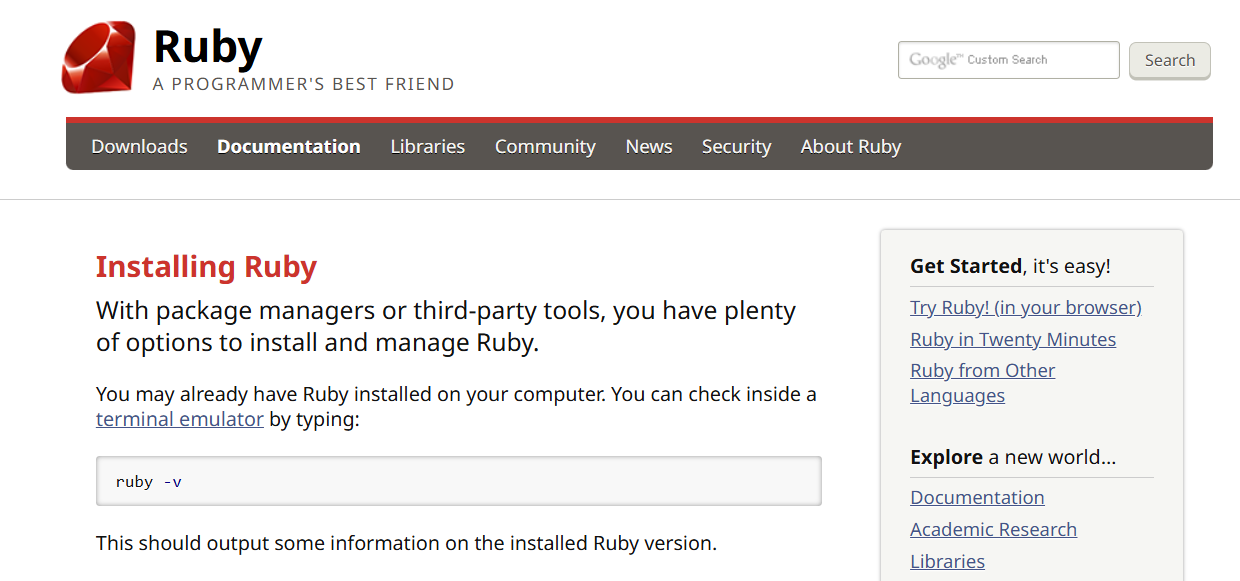Click the A Programmer's Best Friend tagline

pos(304,84)
